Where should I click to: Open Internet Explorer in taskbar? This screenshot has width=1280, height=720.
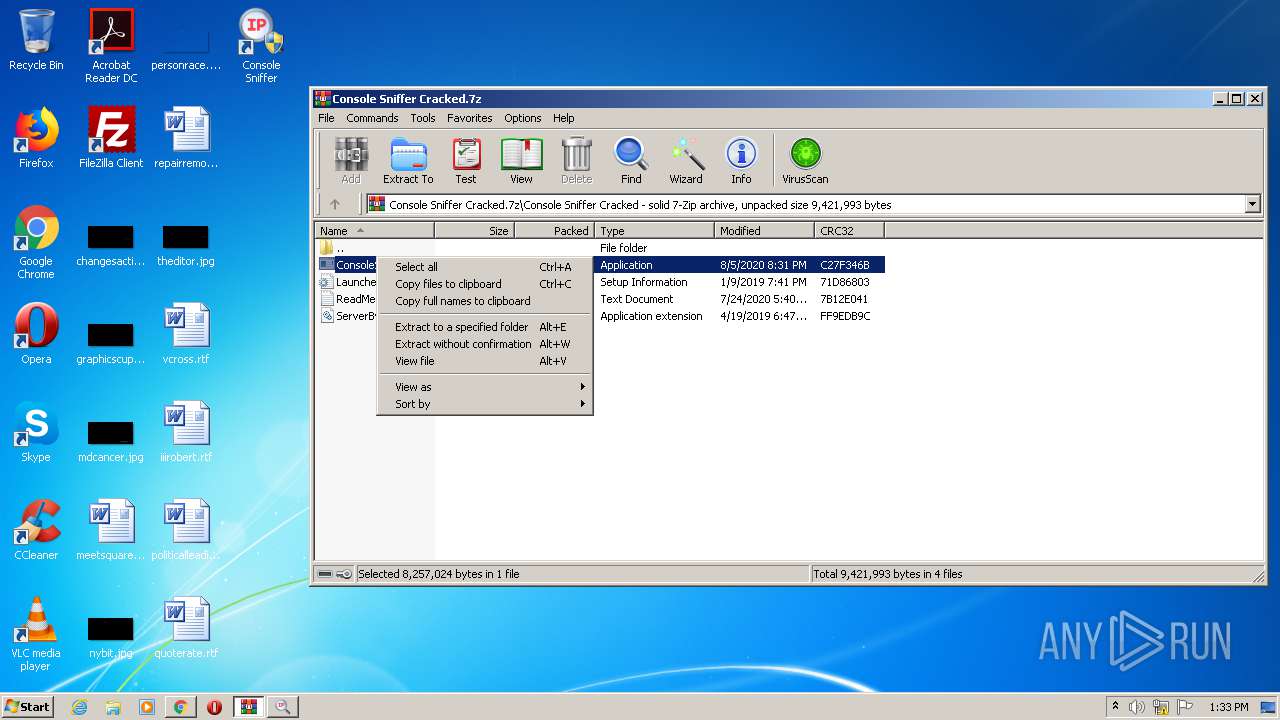79,707
